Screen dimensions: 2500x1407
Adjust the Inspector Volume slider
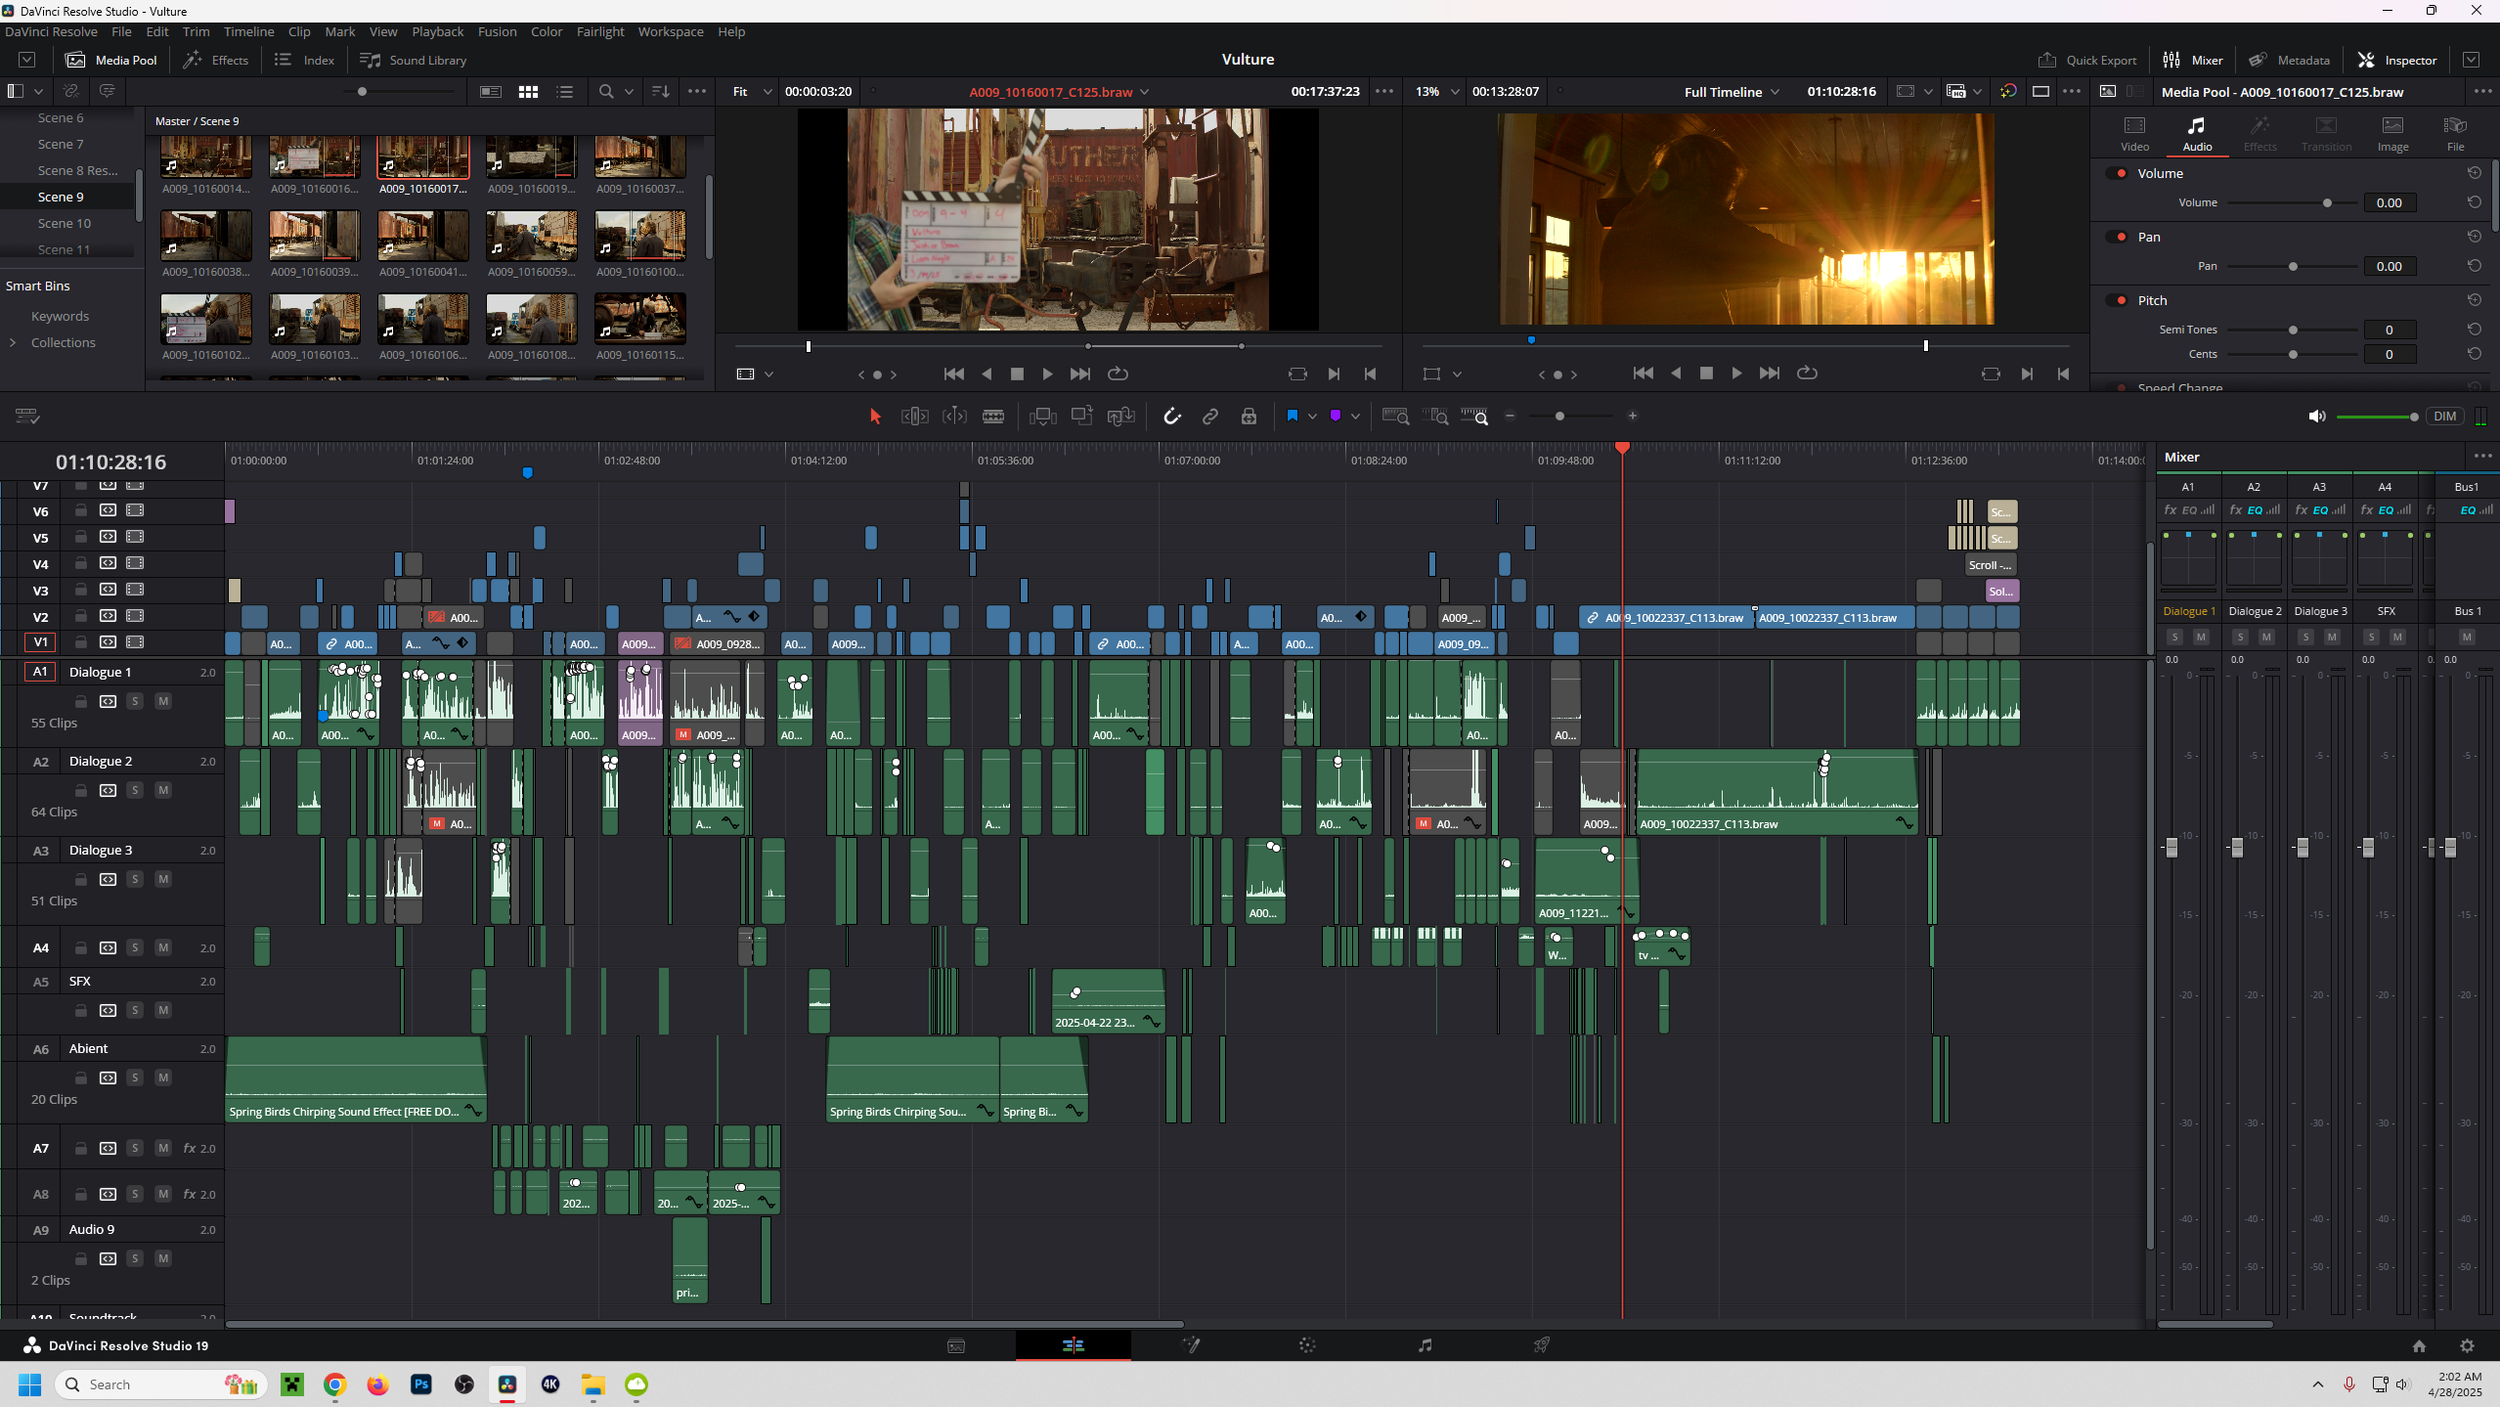pyautogui.click(x=2326, y=203)
